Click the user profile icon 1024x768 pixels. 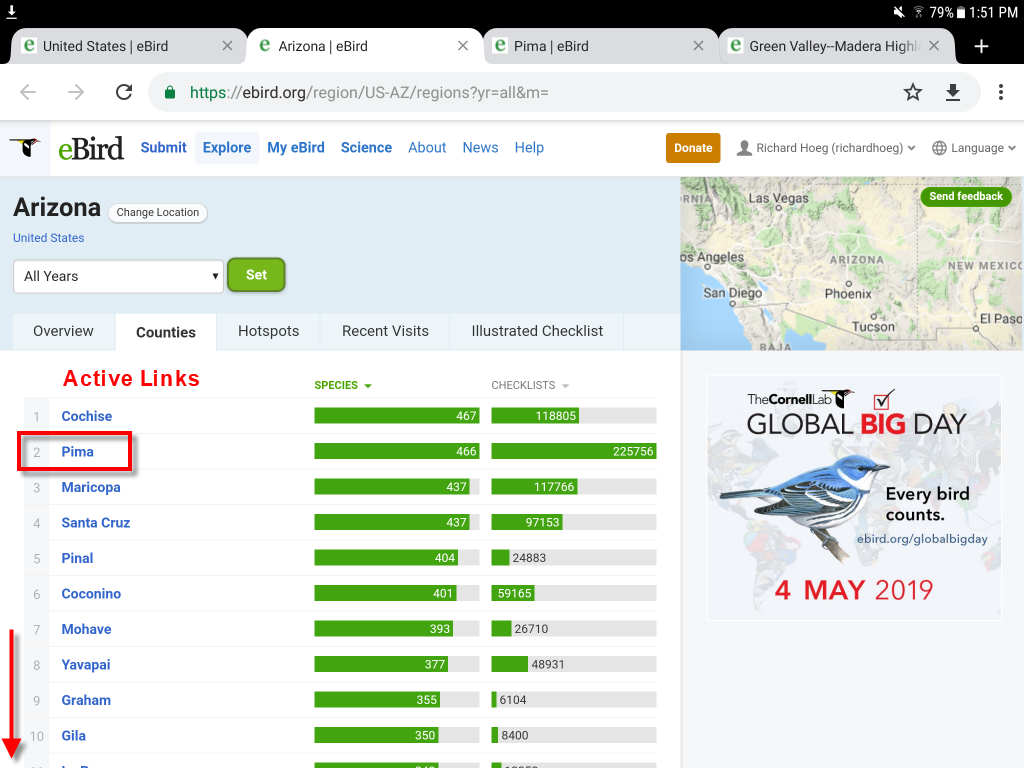pos(744,148)
